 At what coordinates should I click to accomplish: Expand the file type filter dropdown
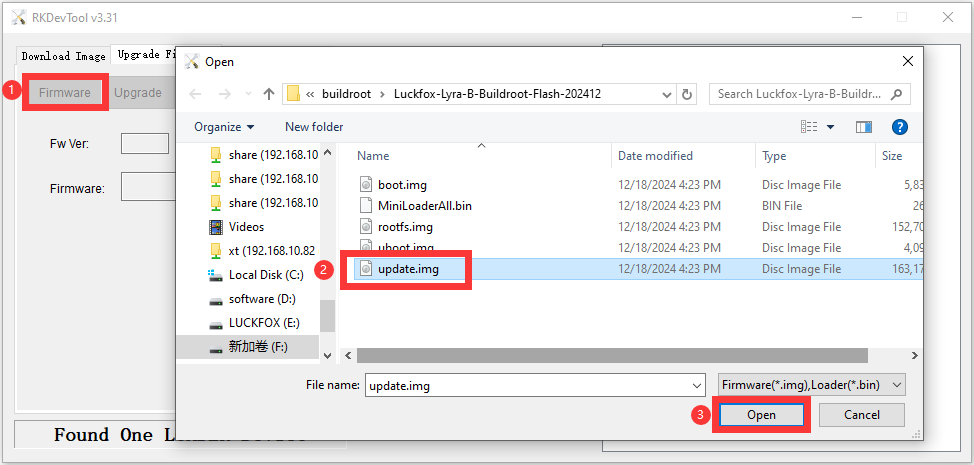[896, 385]
